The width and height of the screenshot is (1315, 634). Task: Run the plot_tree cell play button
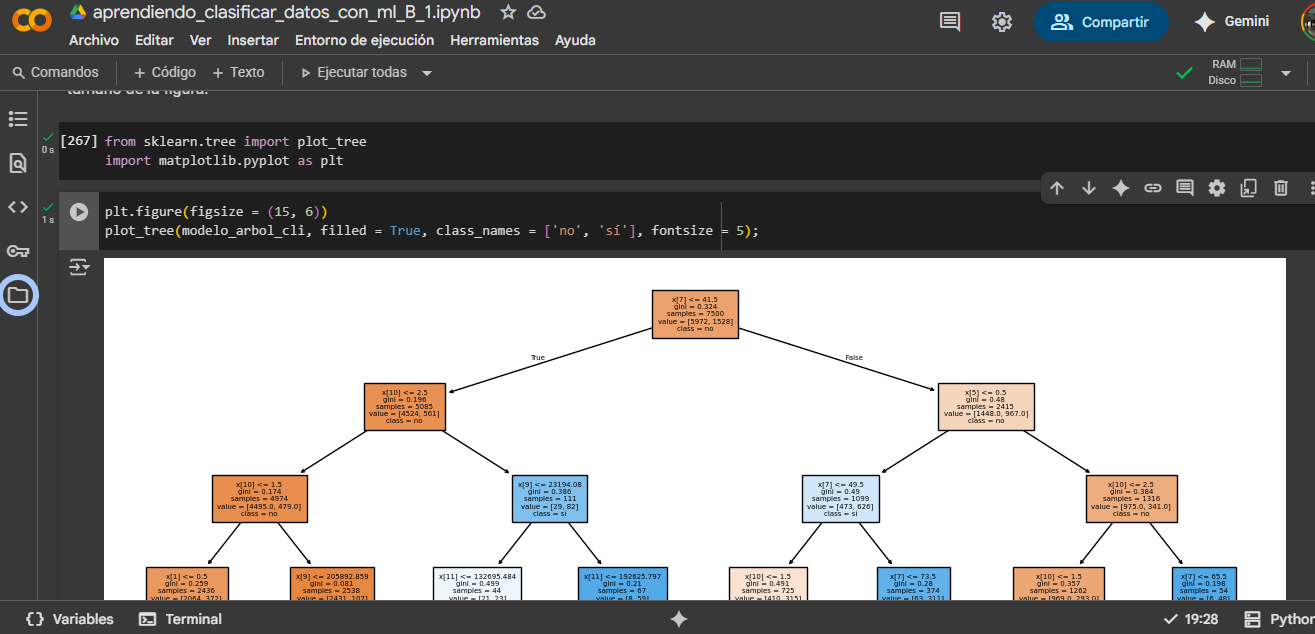pos(79,212)
